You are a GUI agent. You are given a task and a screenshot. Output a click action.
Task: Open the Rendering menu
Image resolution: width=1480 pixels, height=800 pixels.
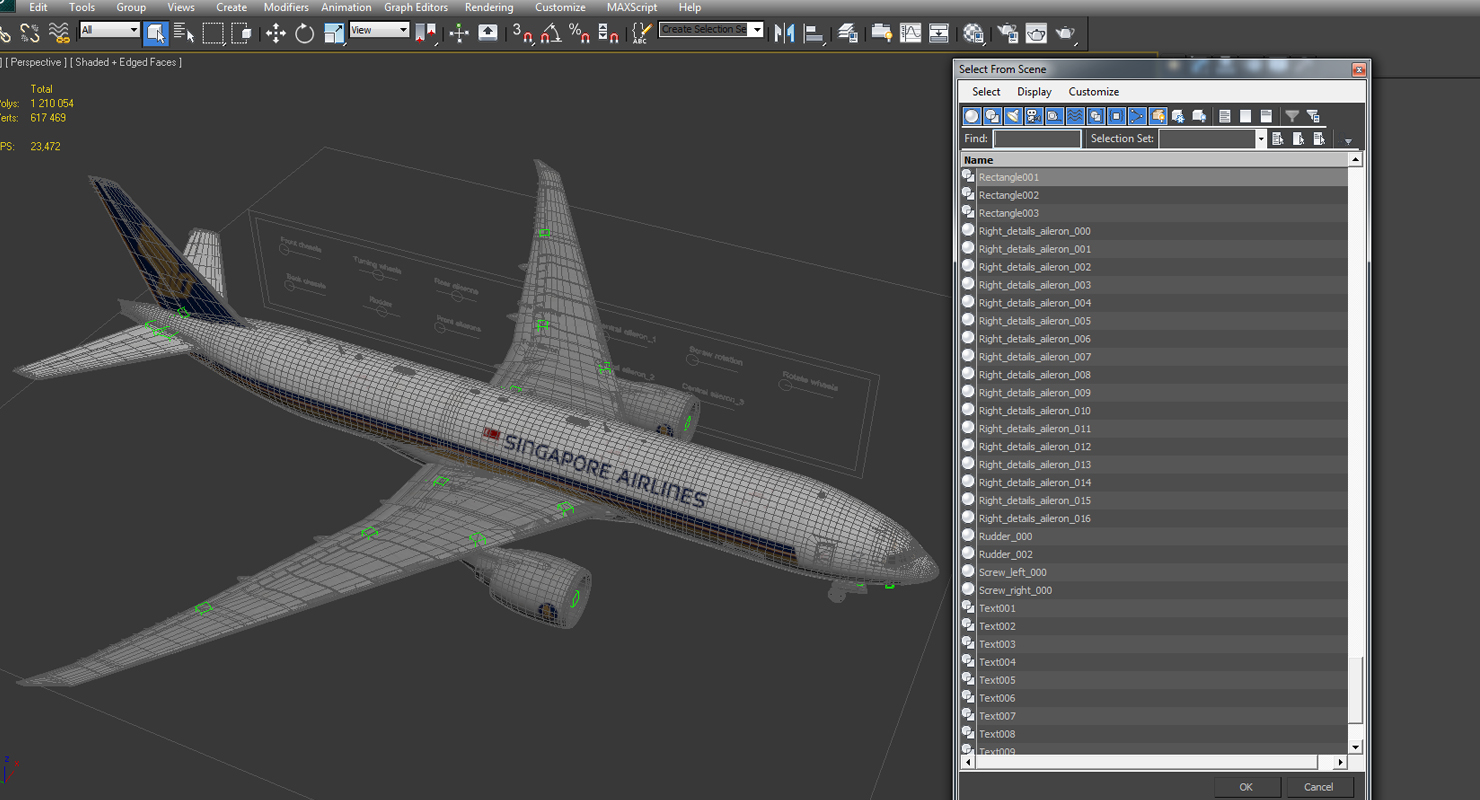(489, 7)
